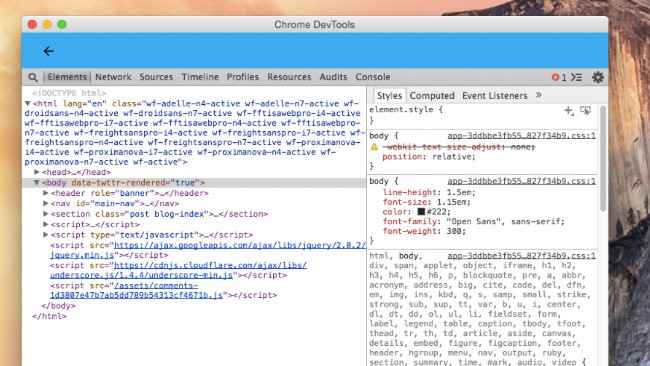Select the DOCTYPE html line

point(69,93)
